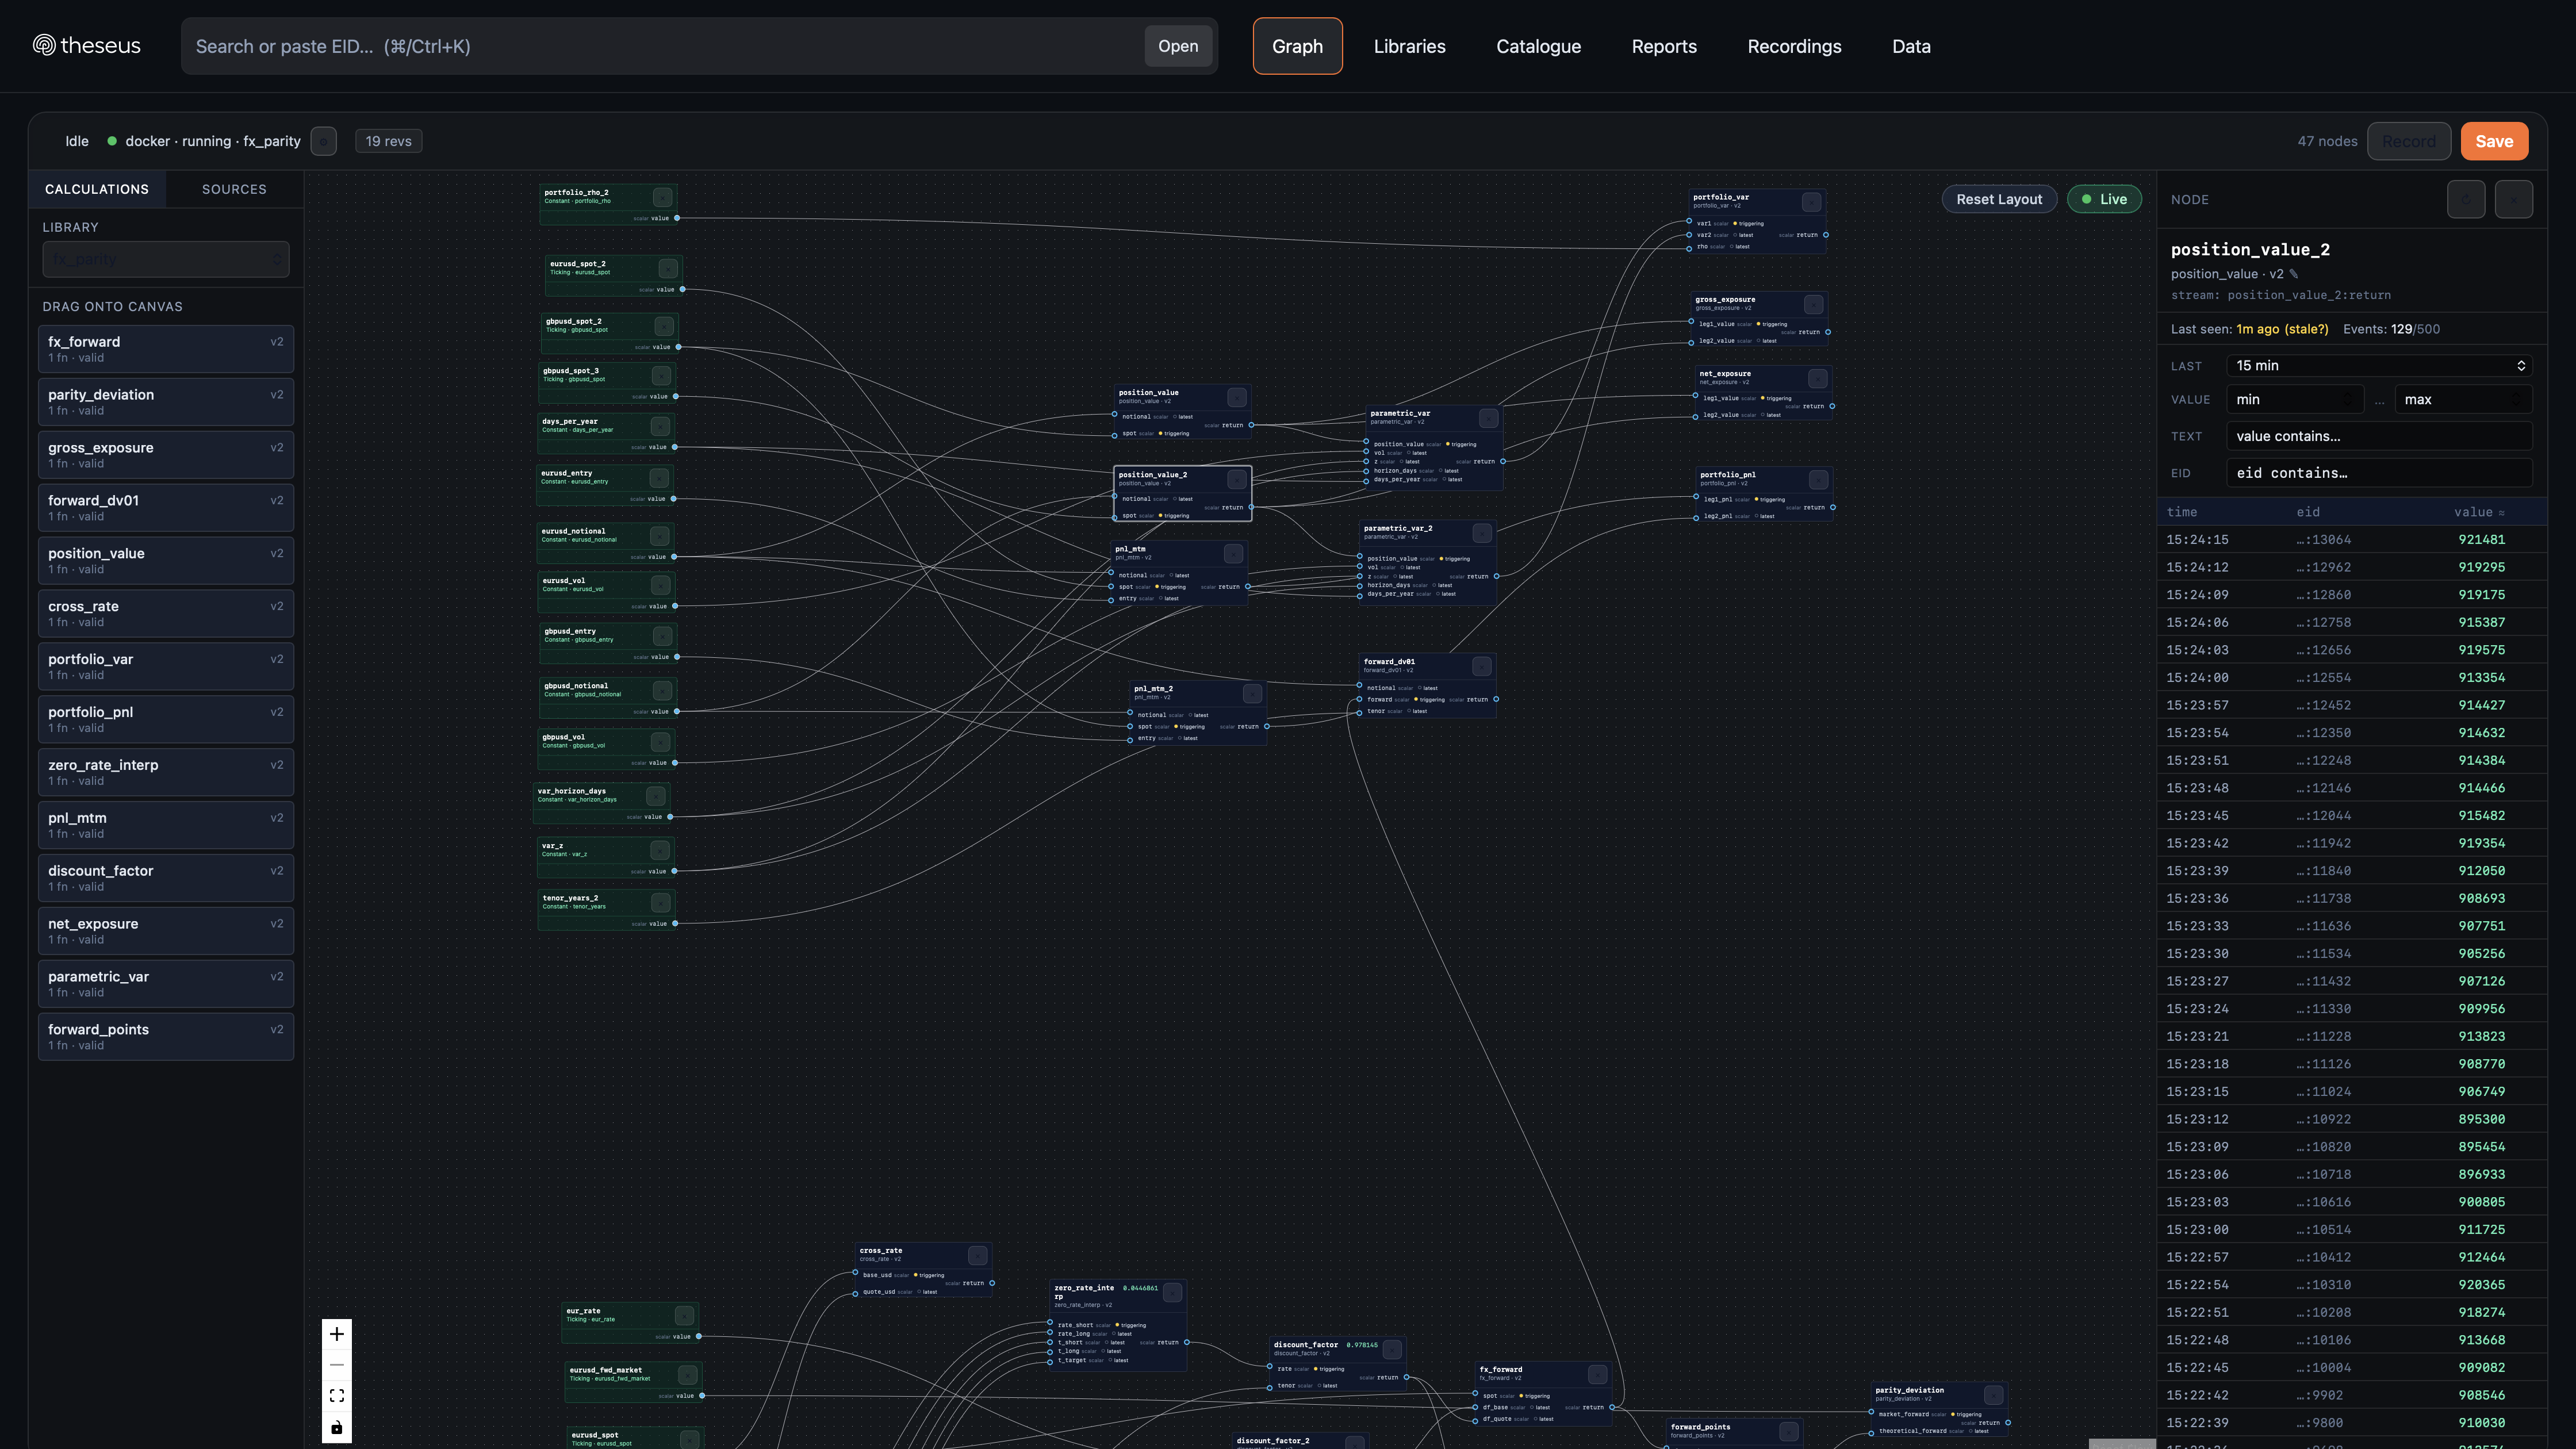Screen dimensions: 2576x1449
Task: Navigate to the Reports tab
Action: tap(1664, 46)
